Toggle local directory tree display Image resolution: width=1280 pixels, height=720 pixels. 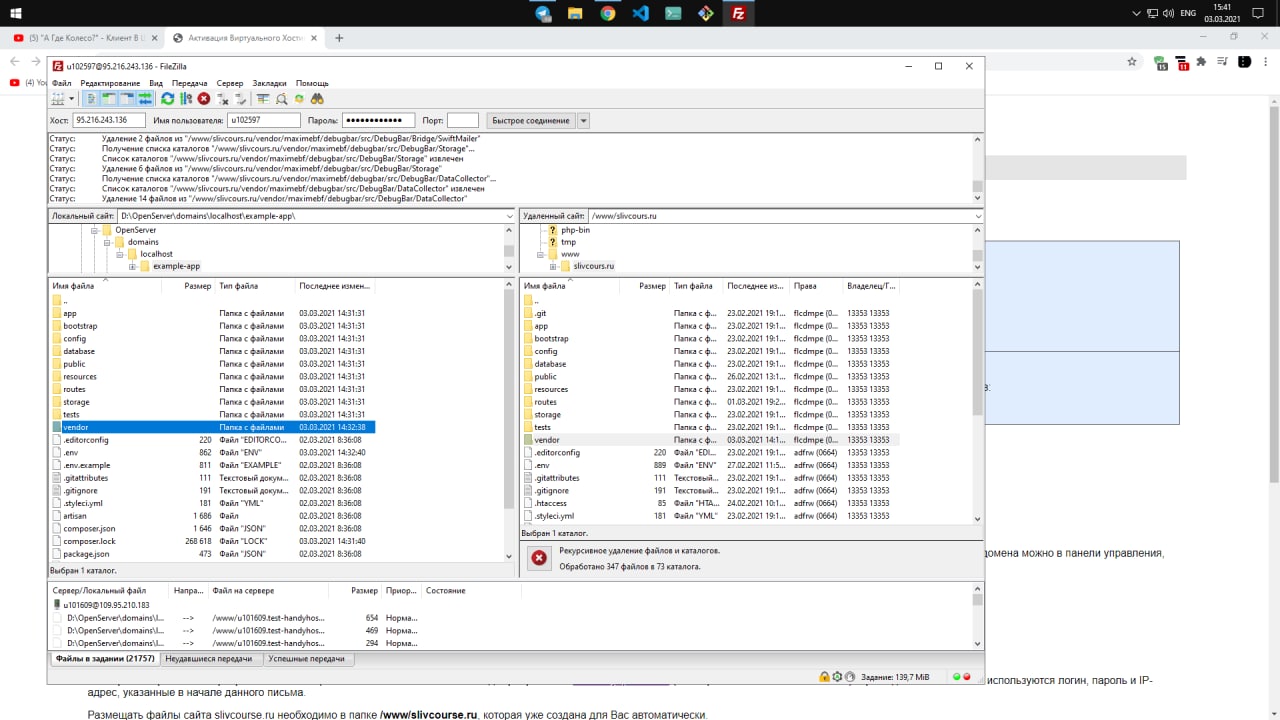coord(109,99)
